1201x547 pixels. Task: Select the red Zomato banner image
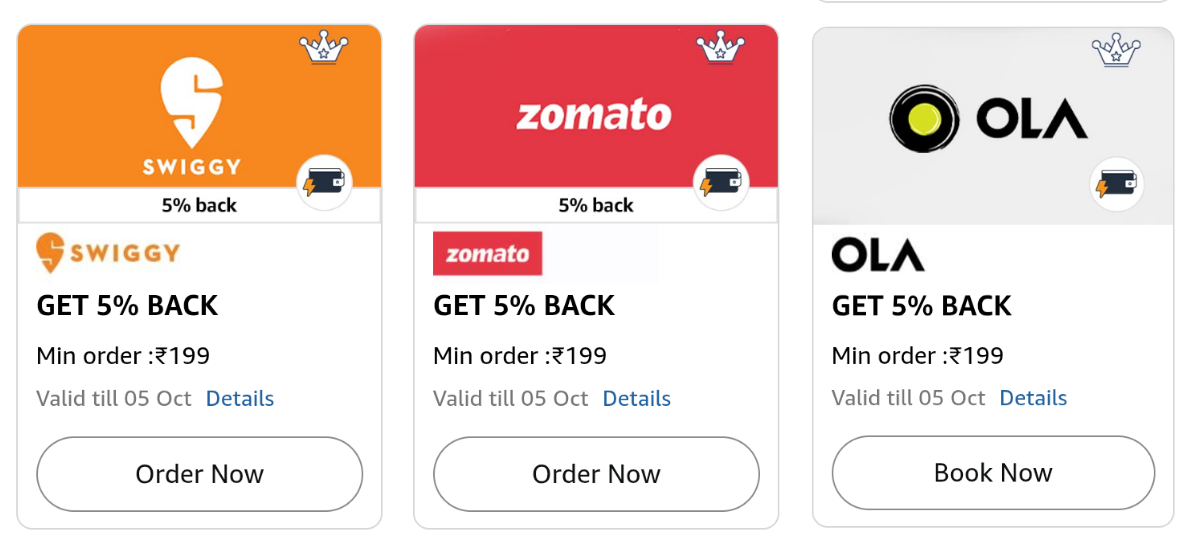coord(560,105)
